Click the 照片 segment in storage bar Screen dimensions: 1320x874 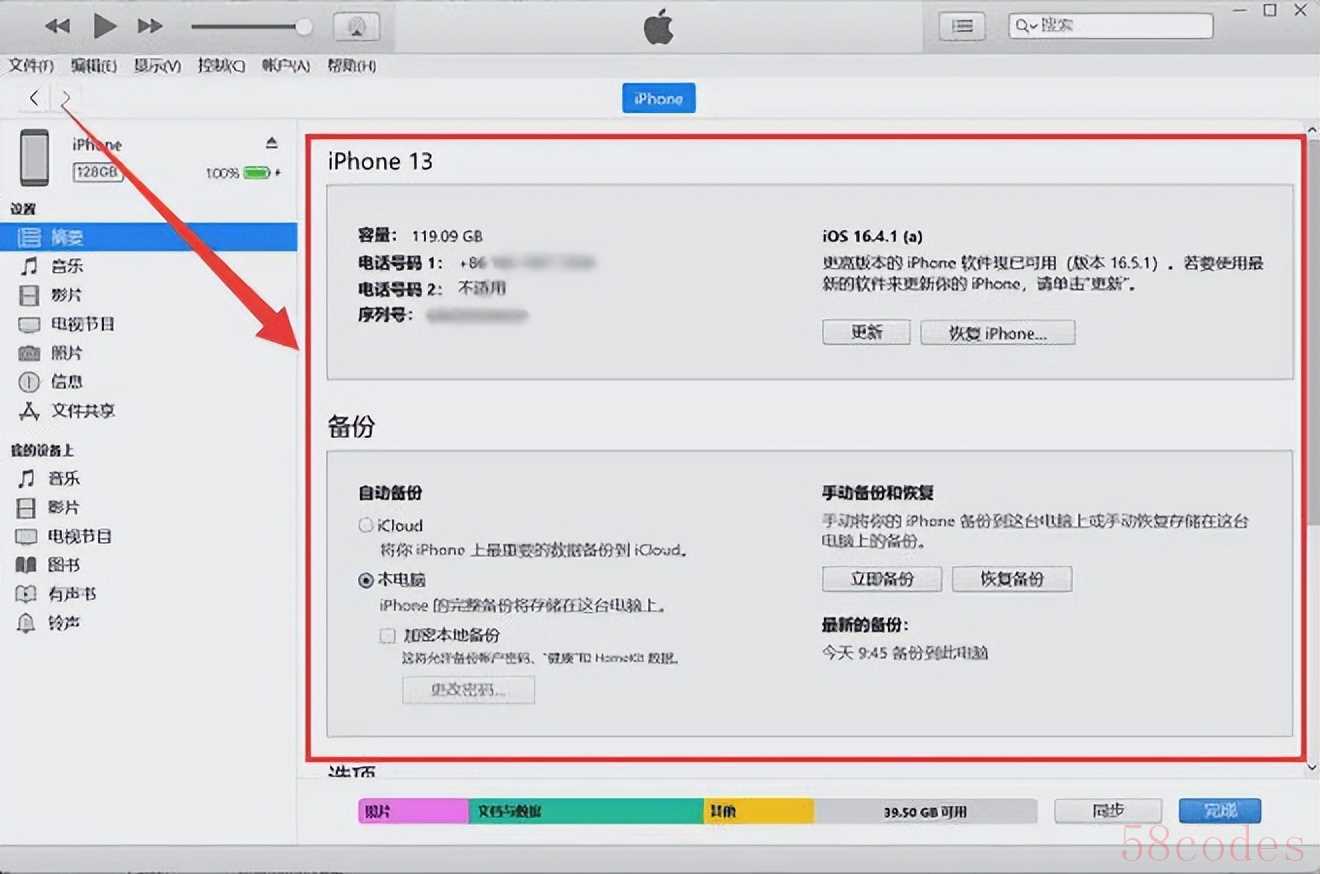tap(413, 811)
